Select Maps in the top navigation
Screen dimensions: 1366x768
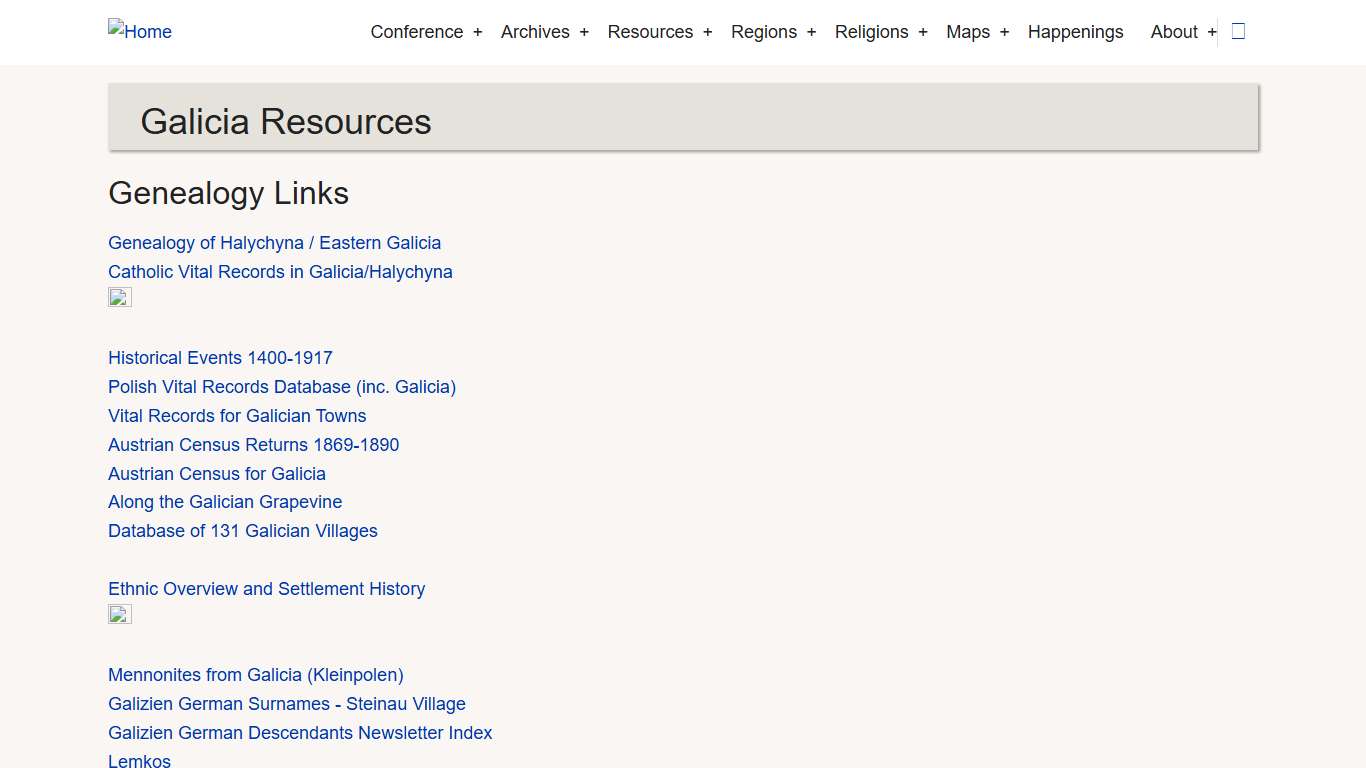tap(967, 31)
